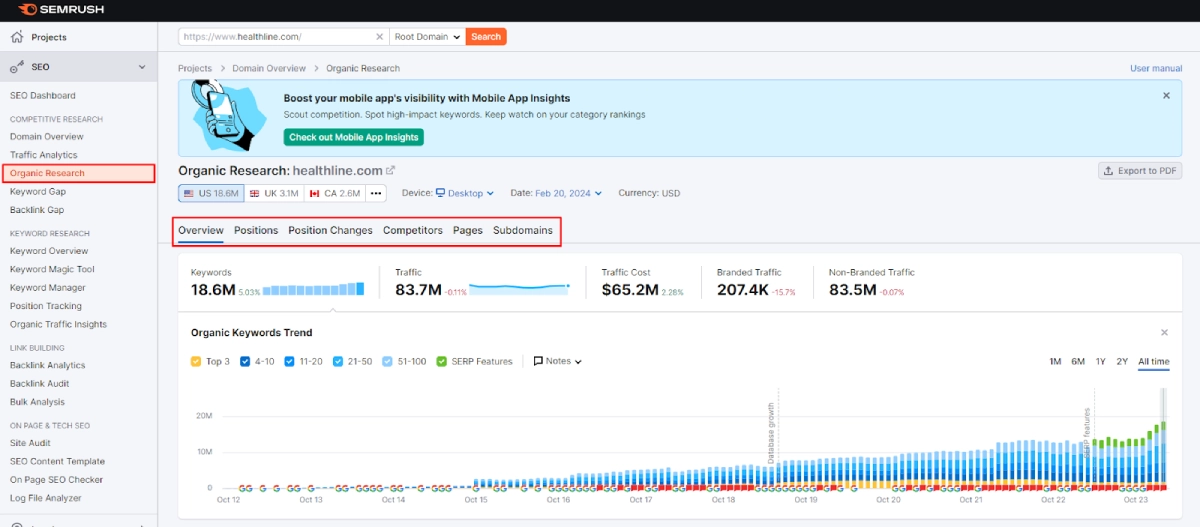Click the Traffic Cost $65.2M metric
This screenshot has width=1200, height=527.
[x=630, y=290]
